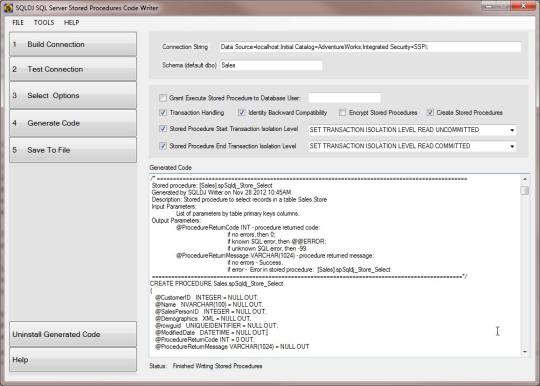Viewport: 540px width, 386px height.
Task: Enable Grant Execute Stored Procedure to Database User
Action: pos(163,98)
